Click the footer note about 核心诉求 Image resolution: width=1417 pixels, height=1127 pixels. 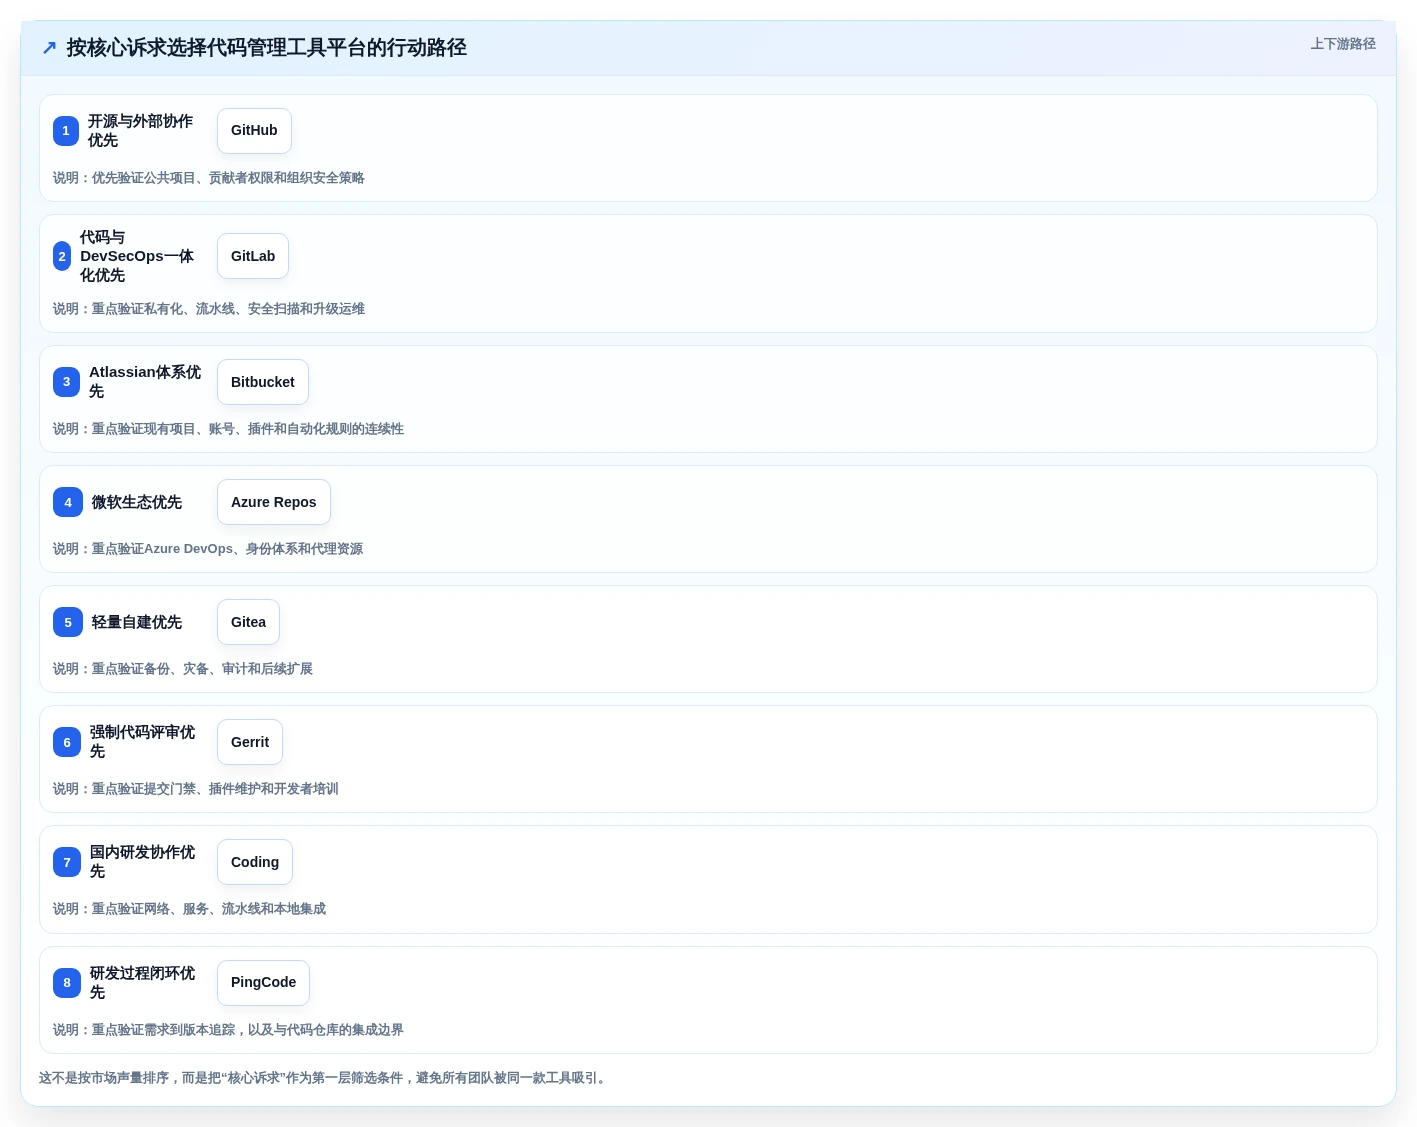tap(324, 1078)
